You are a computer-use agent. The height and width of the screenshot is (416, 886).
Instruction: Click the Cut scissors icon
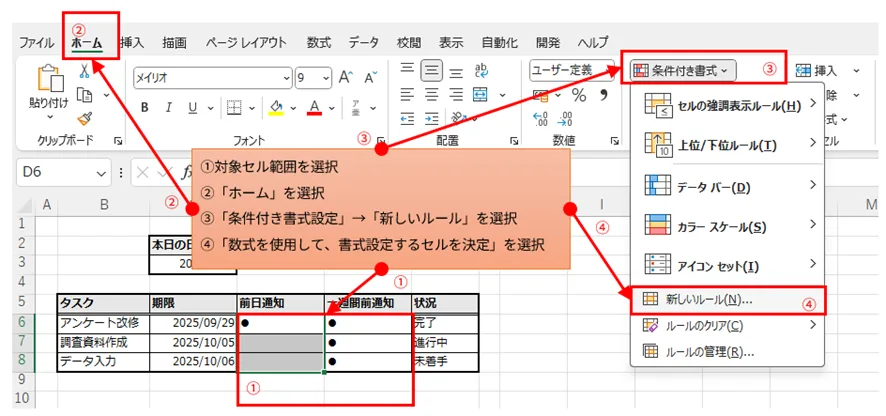pyautogui.click(x=84, y=71)
